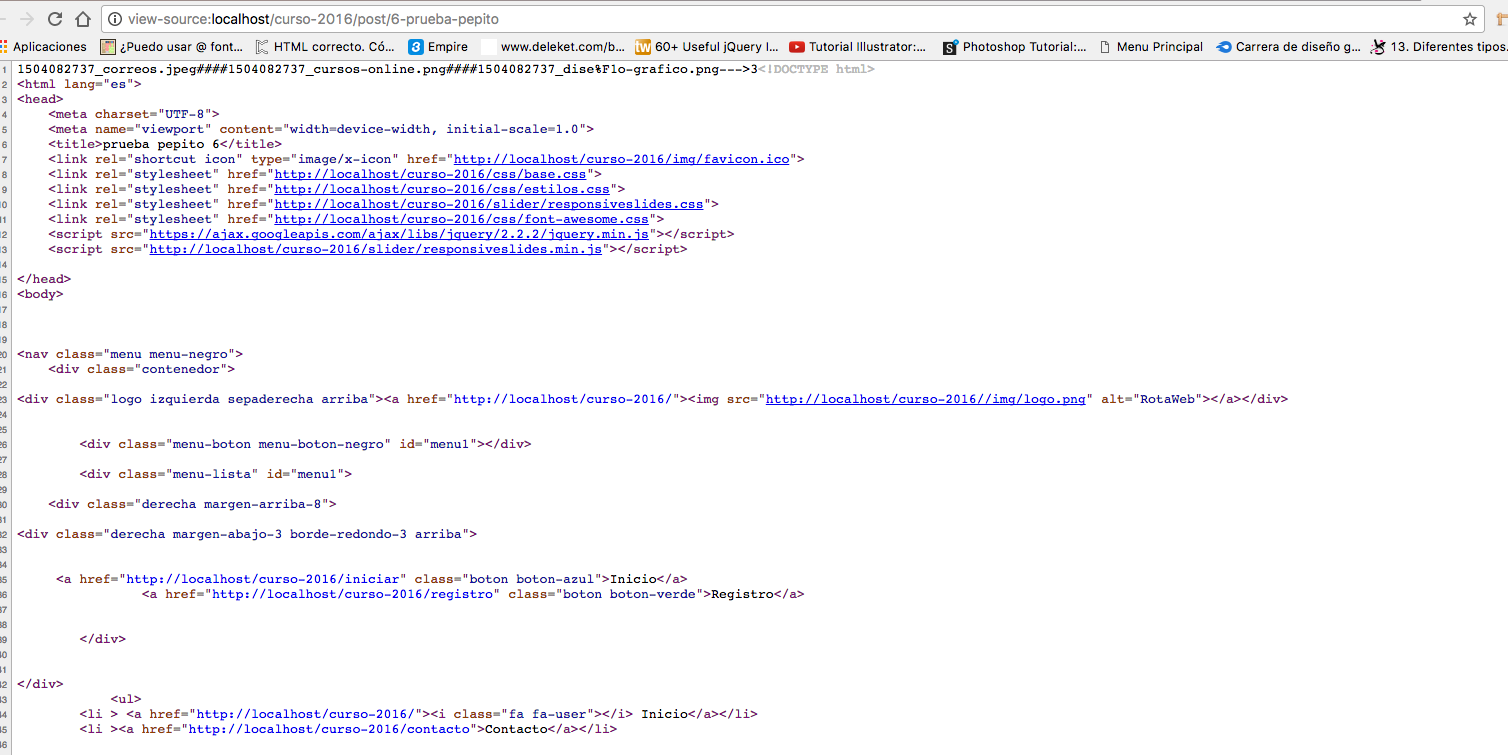Viewport: 1508px width, 755px height.
Task: Click the Home icon in browser toolbar
Action: tap(83, 19)
